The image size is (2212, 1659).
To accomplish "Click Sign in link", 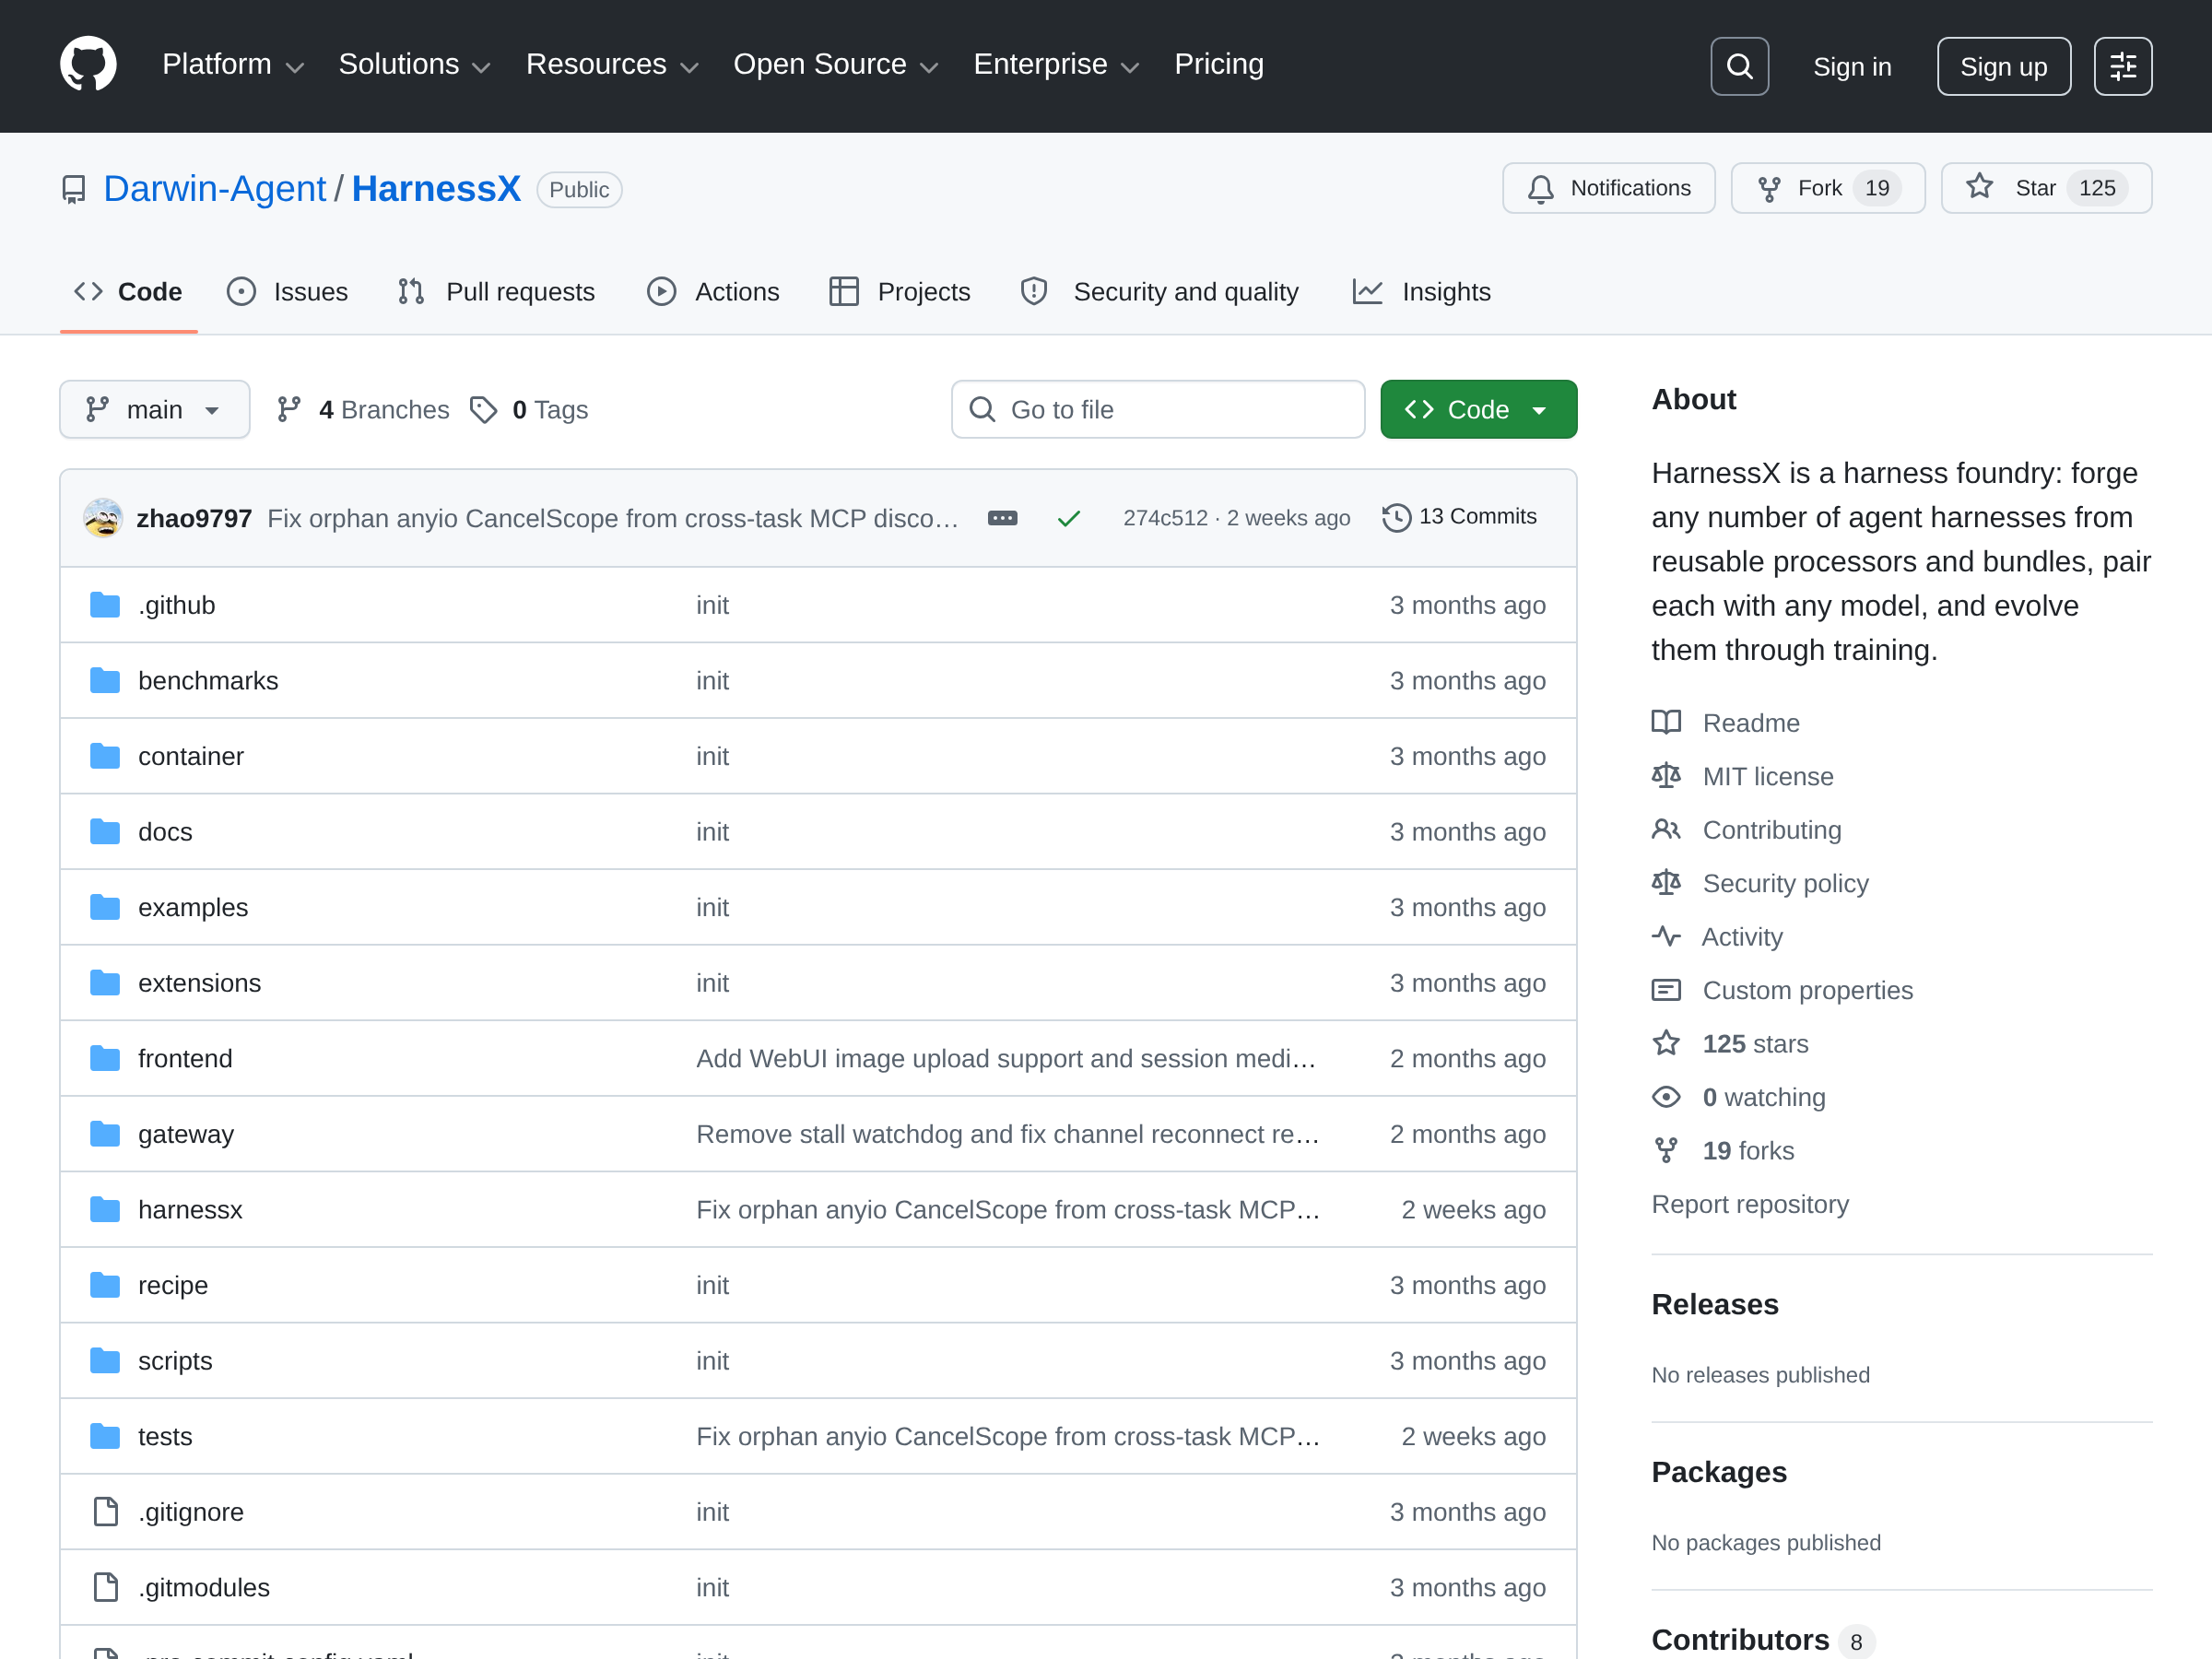I will coord(1852,66).
